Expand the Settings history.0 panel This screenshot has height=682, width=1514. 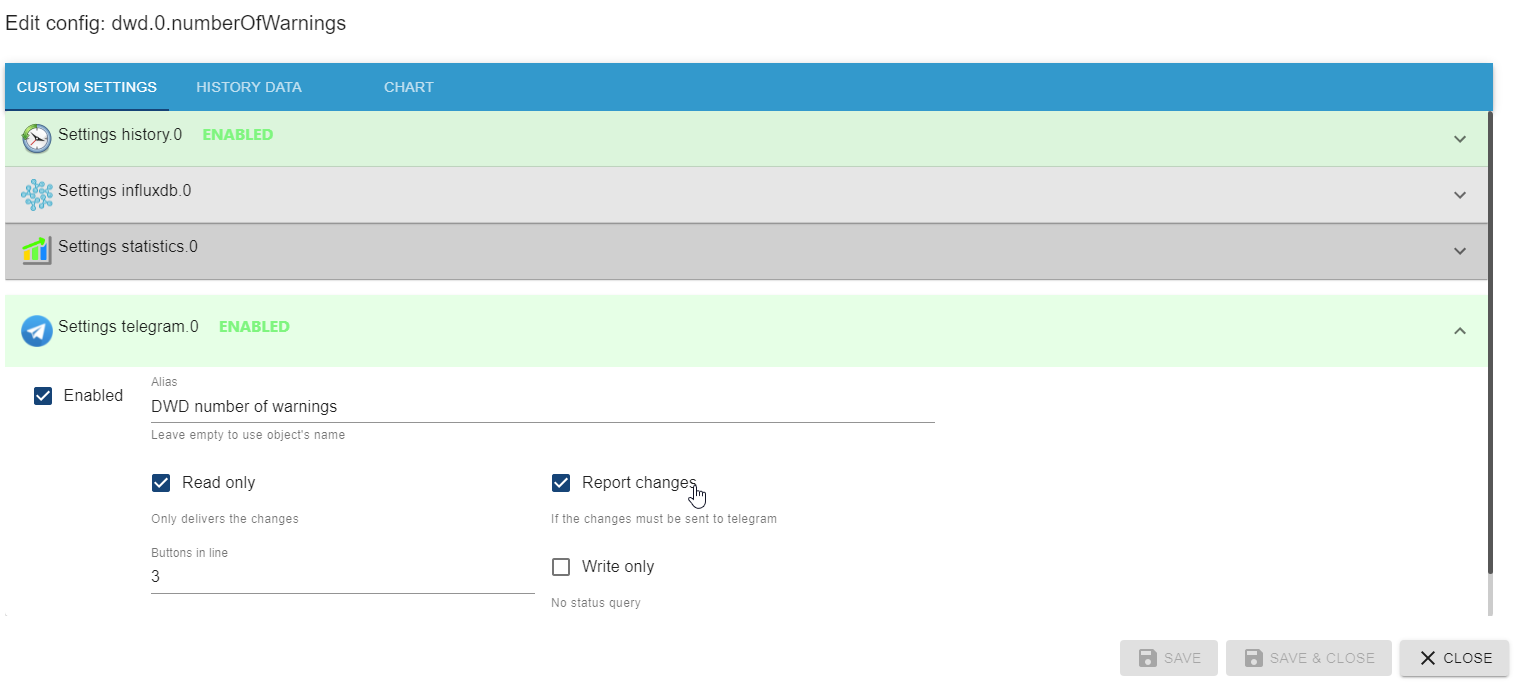pyautogui.click(x=1459, y=139)
